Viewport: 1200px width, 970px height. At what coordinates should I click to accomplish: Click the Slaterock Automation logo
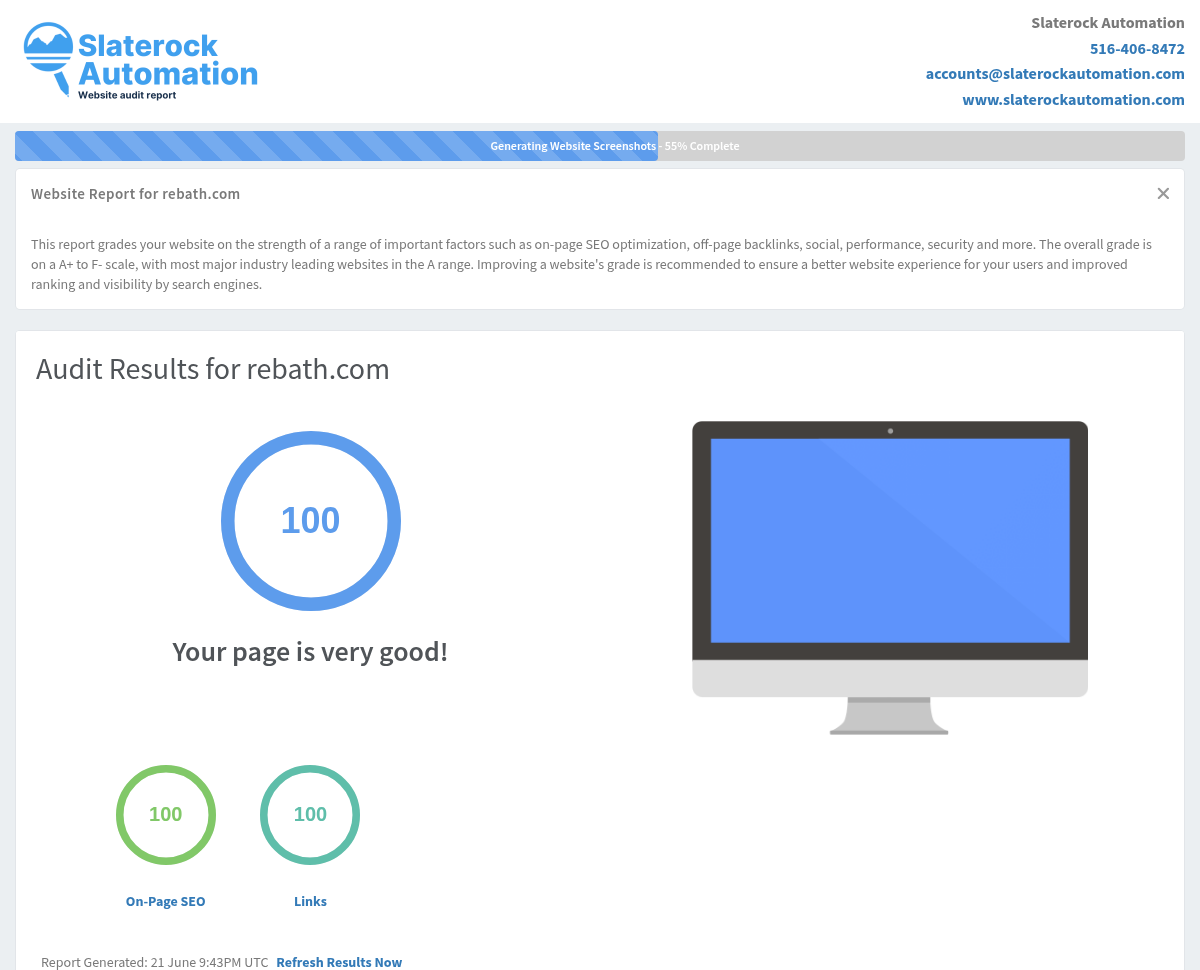[x=141, y=61]
